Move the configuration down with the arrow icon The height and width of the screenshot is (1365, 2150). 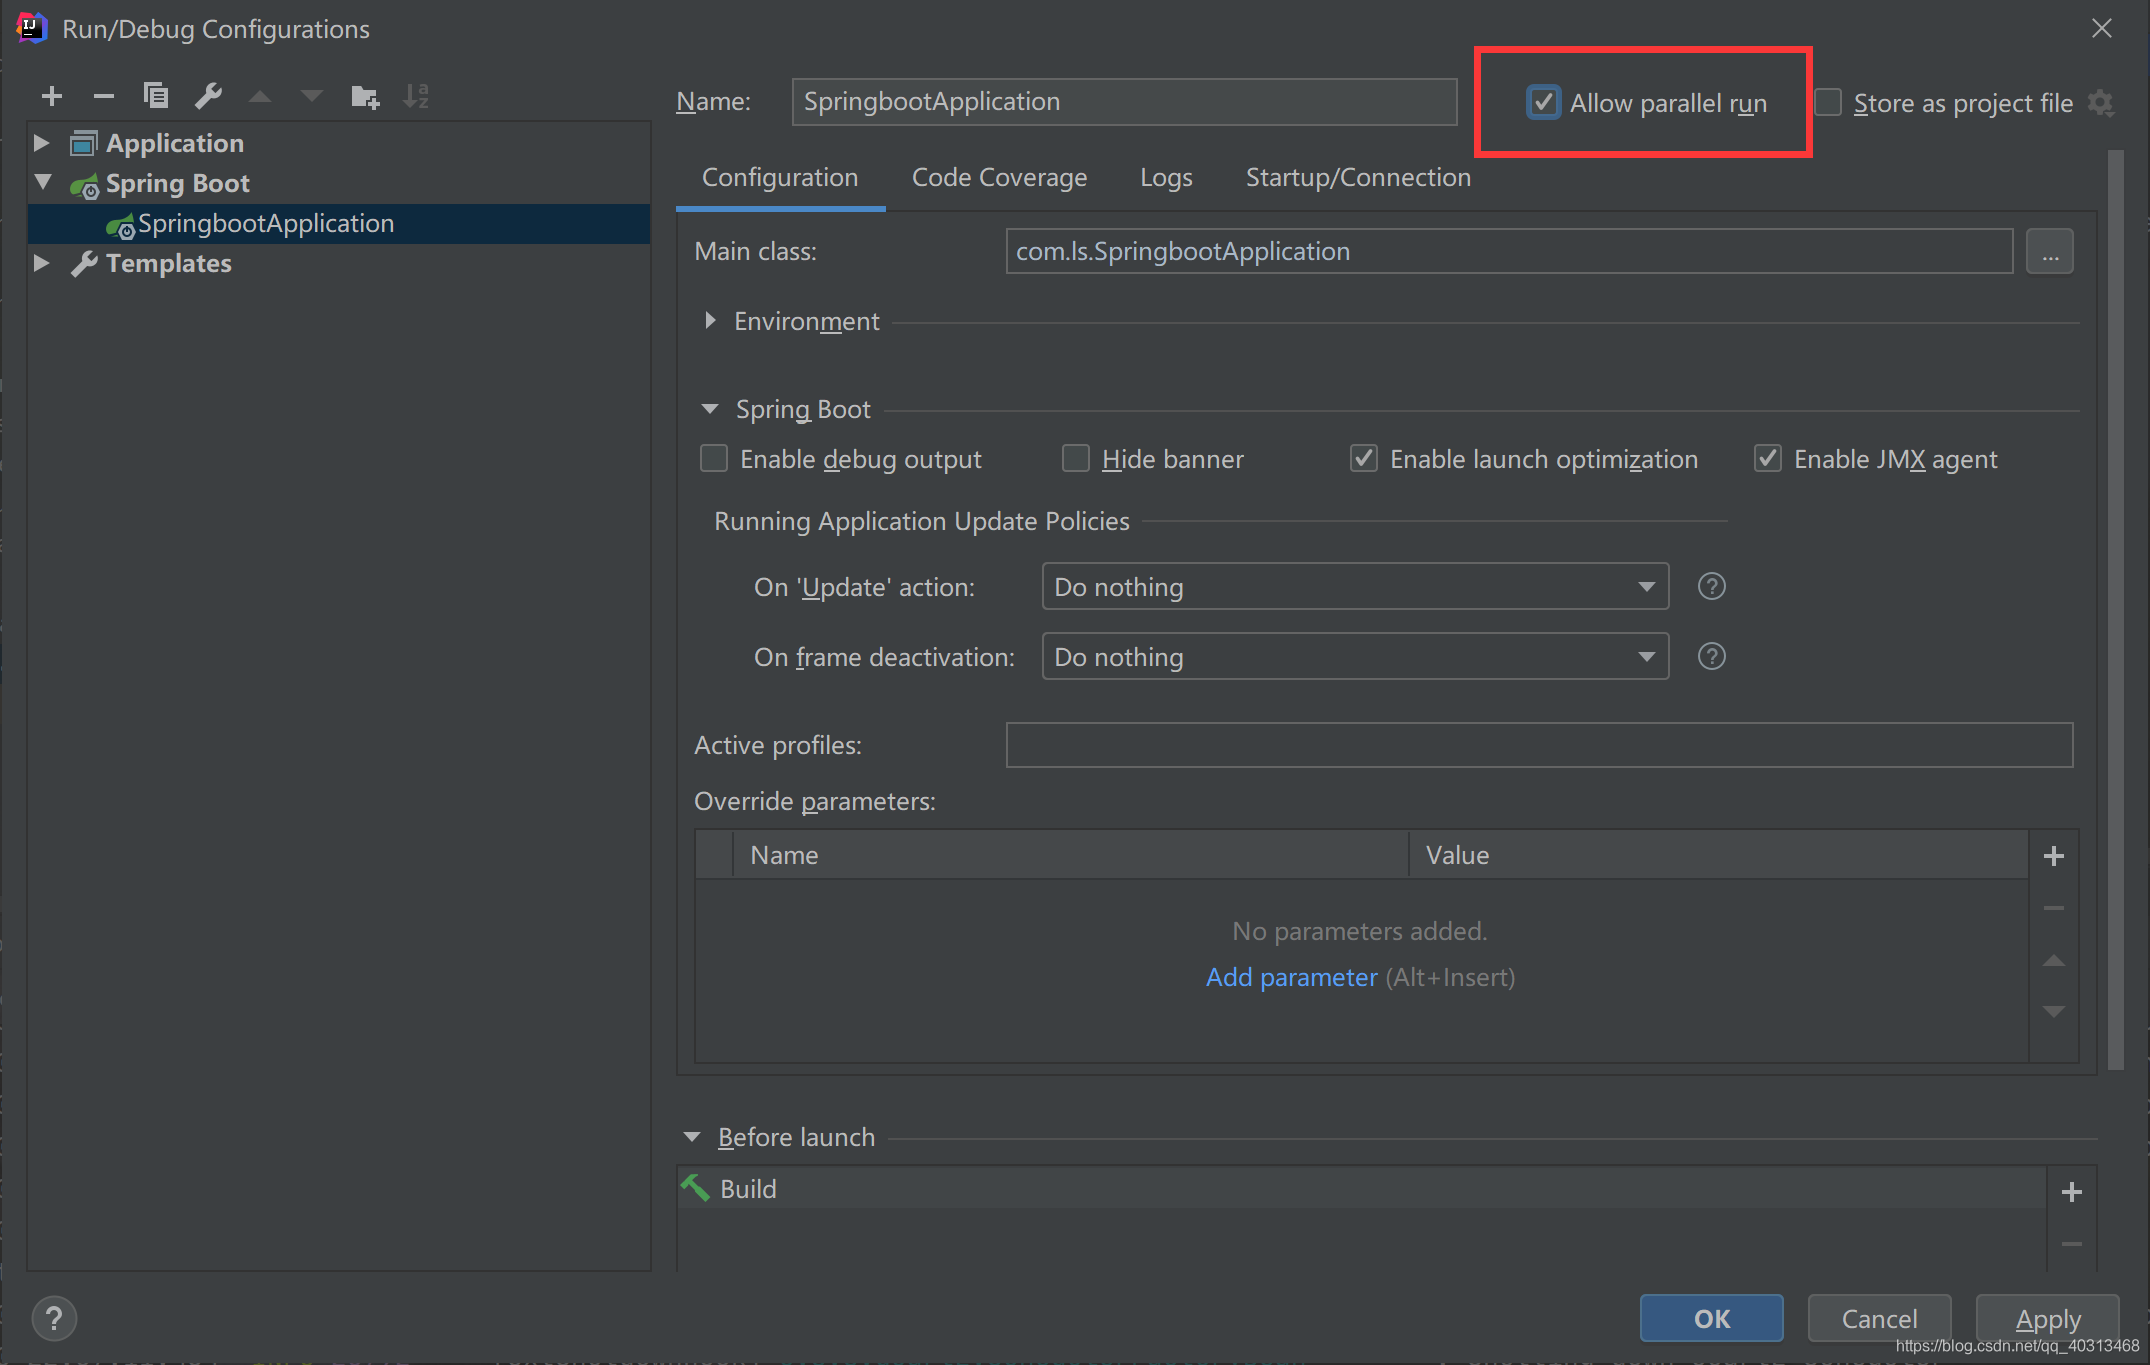[312, 96]
